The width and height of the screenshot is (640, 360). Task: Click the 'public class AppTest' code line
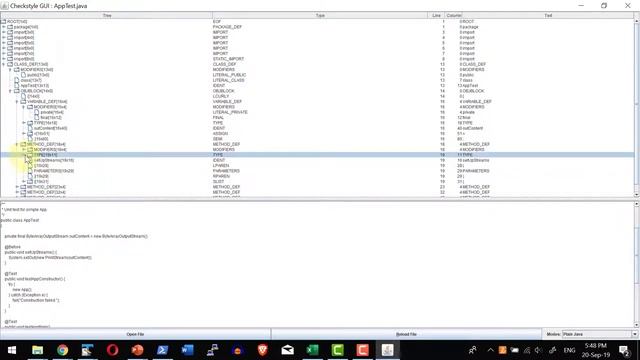point(20,220)
